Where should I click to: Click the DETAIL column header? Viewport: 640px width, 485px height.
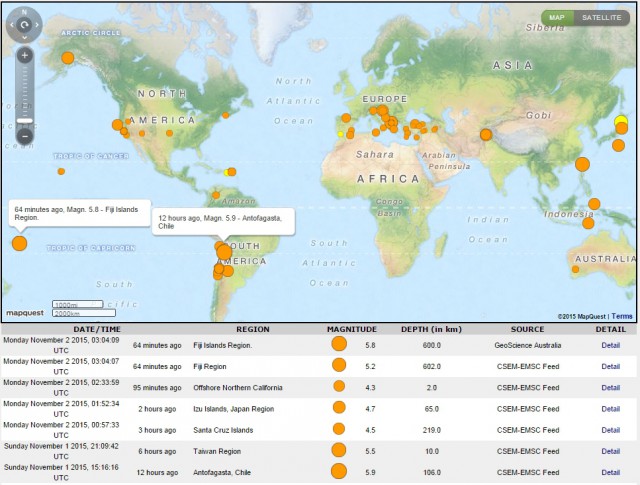pyautogui.click(x=610, y=329)
